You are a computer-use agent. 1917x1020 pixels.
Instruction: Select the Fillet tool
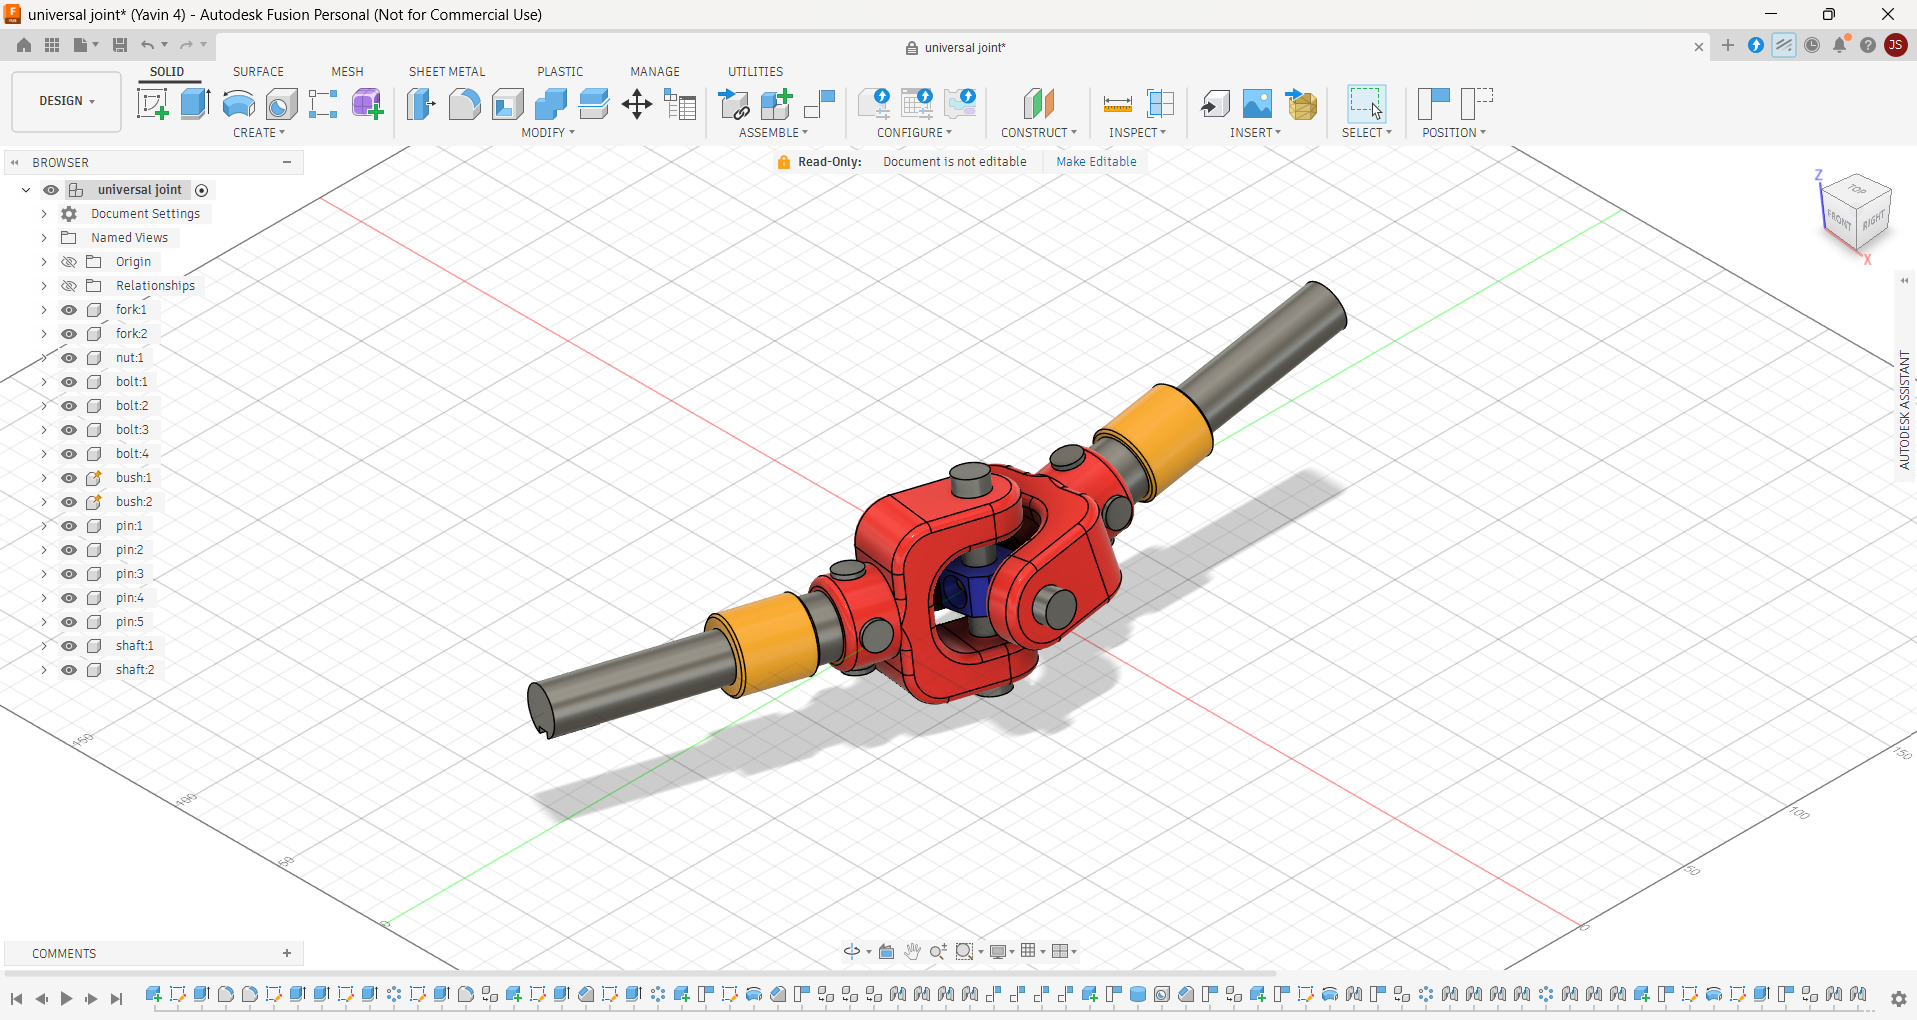click(x=464, y=104)
